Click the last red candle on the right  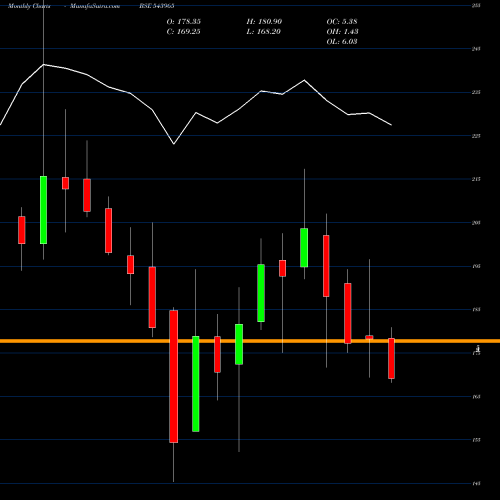point(391,358)
